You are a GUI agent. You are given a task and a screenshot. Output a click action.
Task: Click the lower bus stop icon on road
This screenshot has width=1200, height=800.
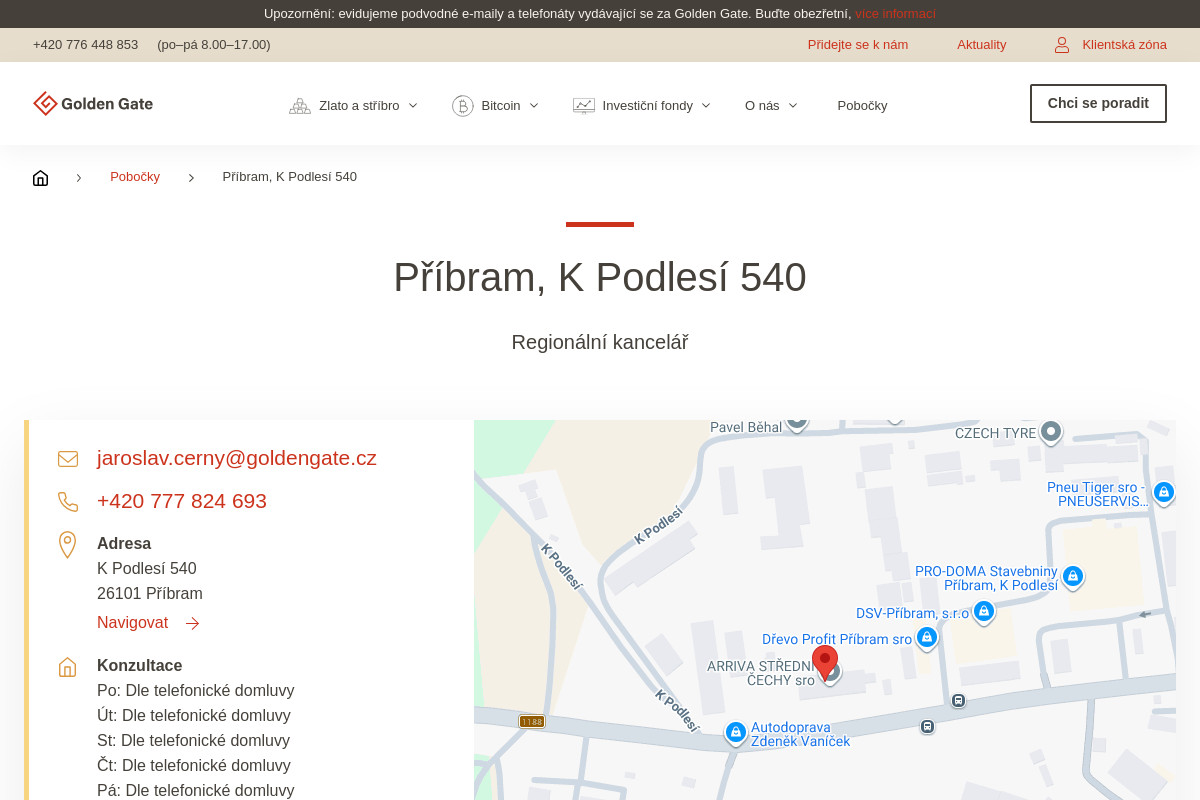pos(928,727)
